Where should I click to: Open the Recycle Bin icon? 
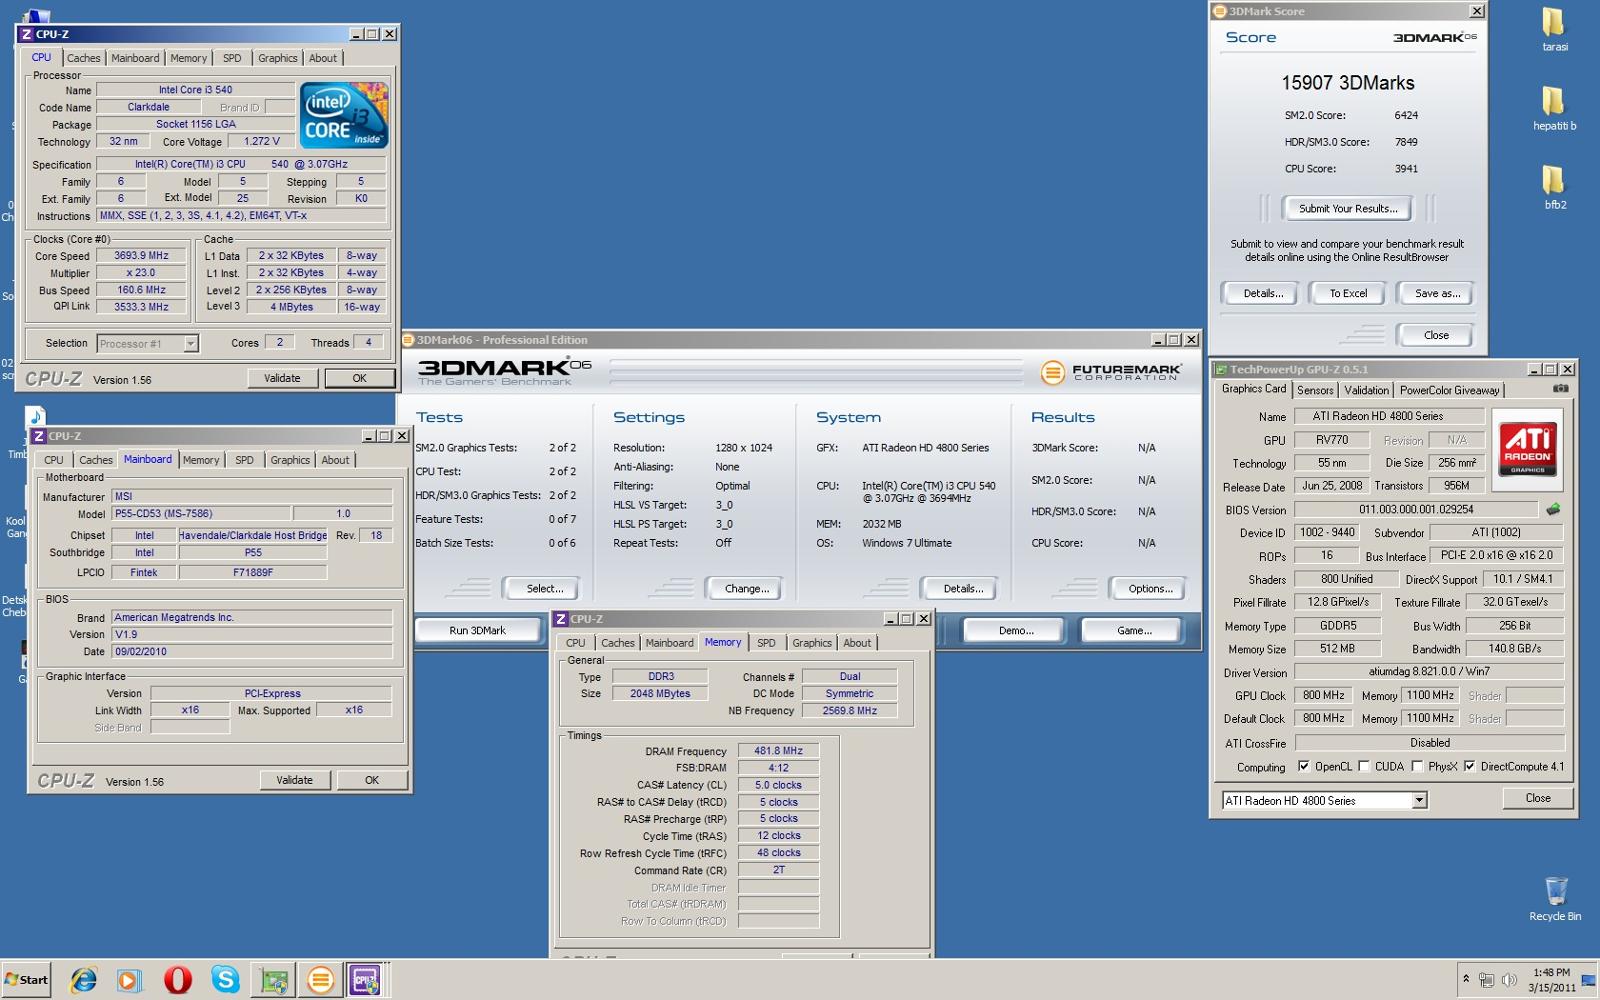[1555, 898]
